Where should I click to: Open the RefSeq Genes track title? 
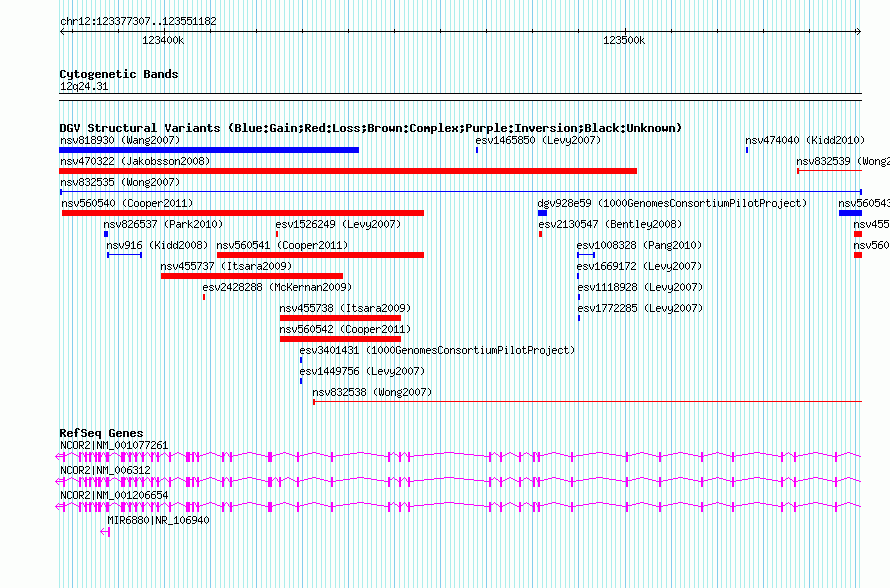[102, 432]
